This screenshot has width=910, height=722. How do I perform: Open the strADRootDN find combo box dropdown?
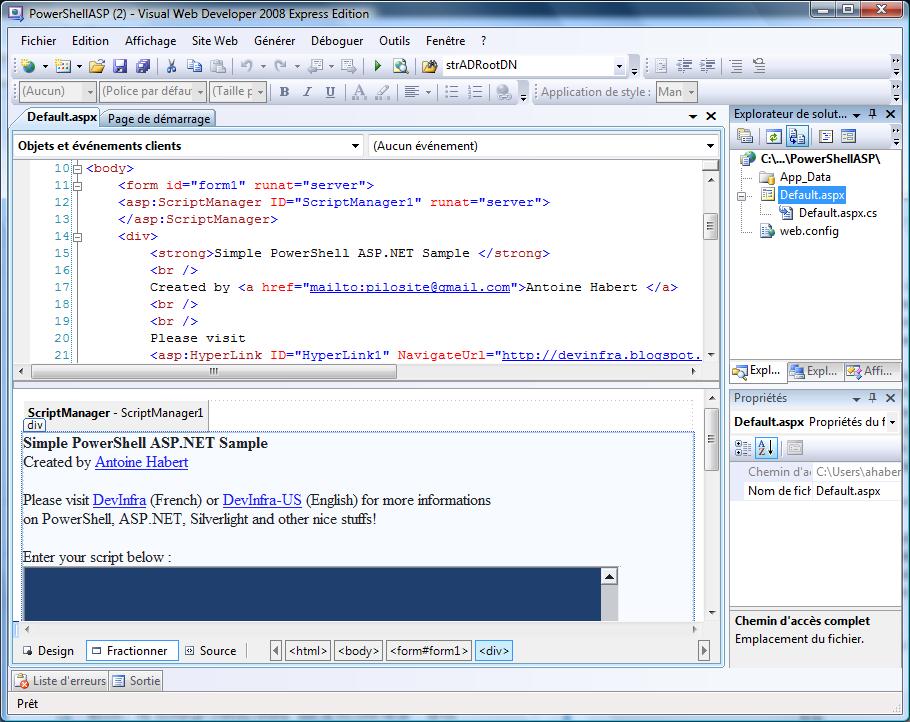click(619, 66)
